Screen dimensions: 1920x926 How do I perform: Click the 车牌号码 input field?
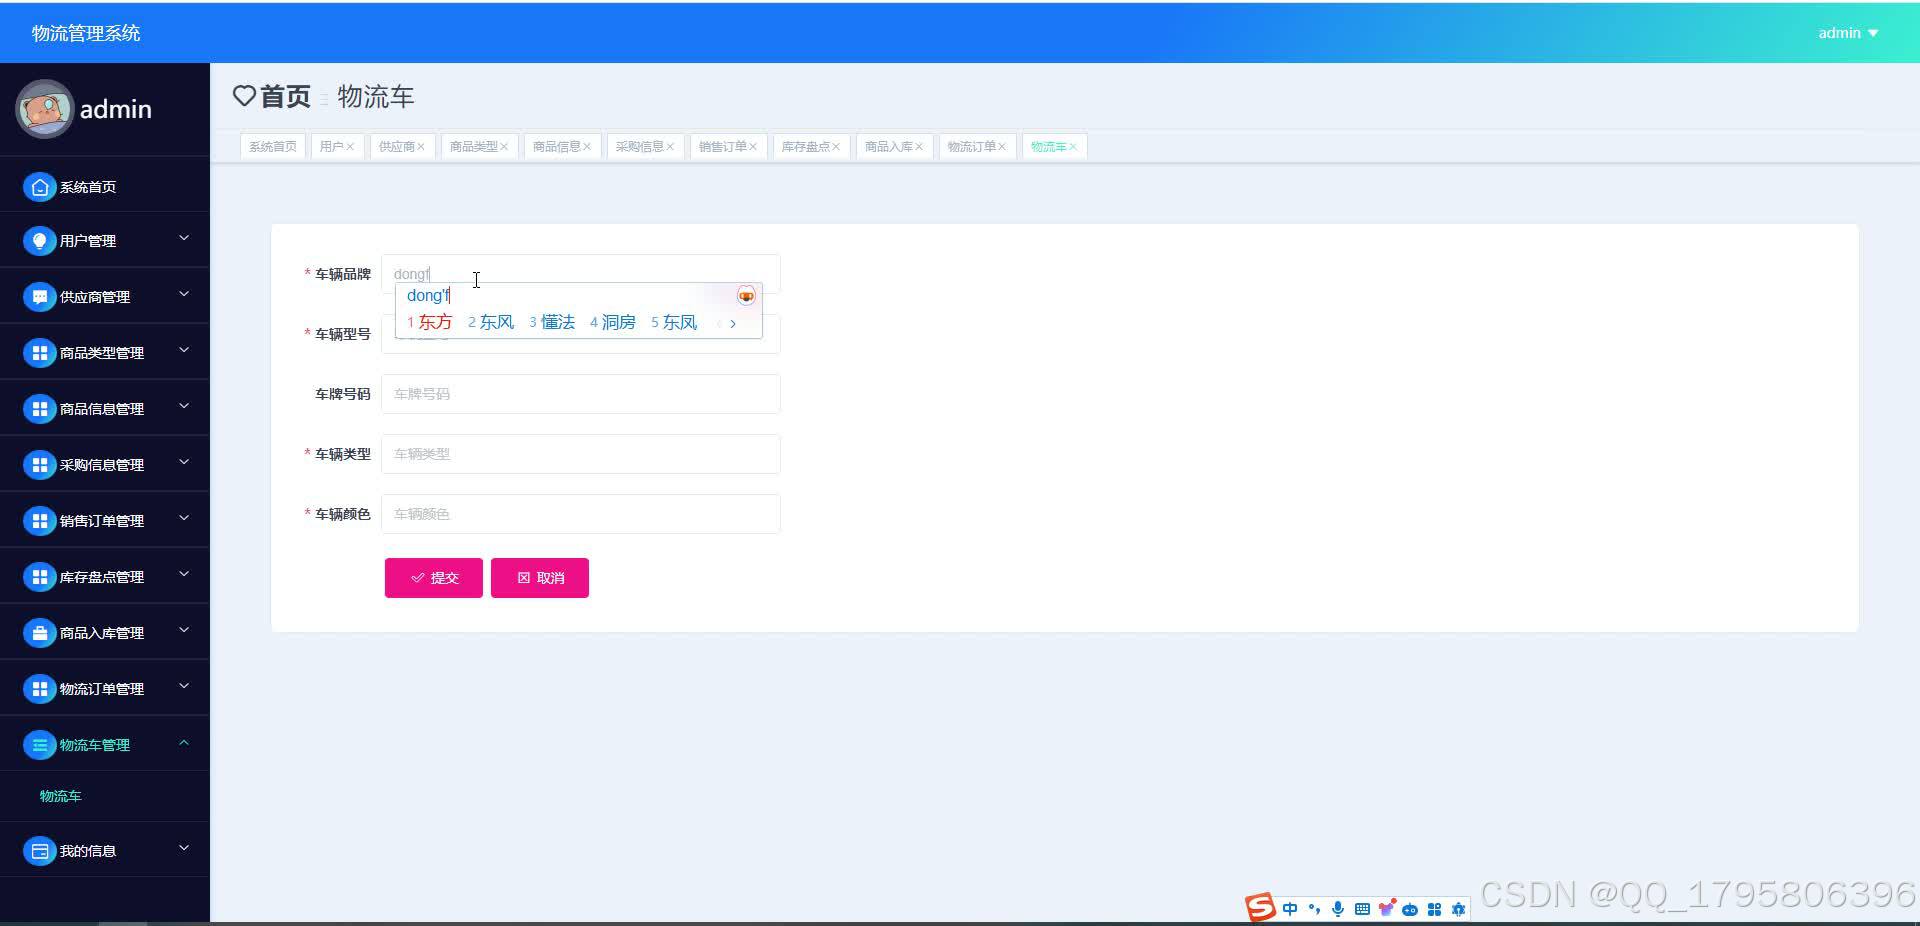[x=580, y=394]
